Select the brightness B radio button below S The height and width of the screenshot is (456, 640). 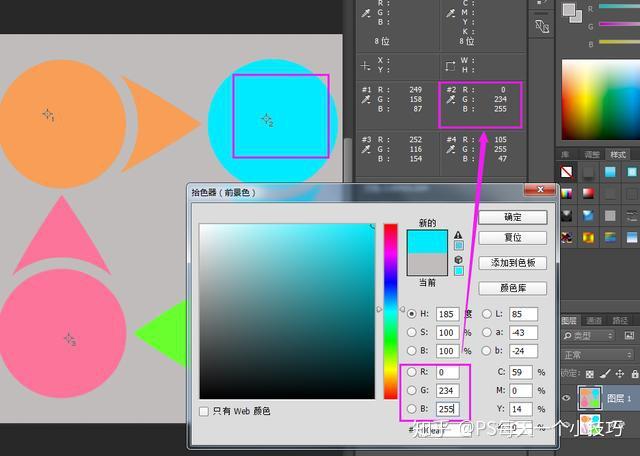point(411,351)
